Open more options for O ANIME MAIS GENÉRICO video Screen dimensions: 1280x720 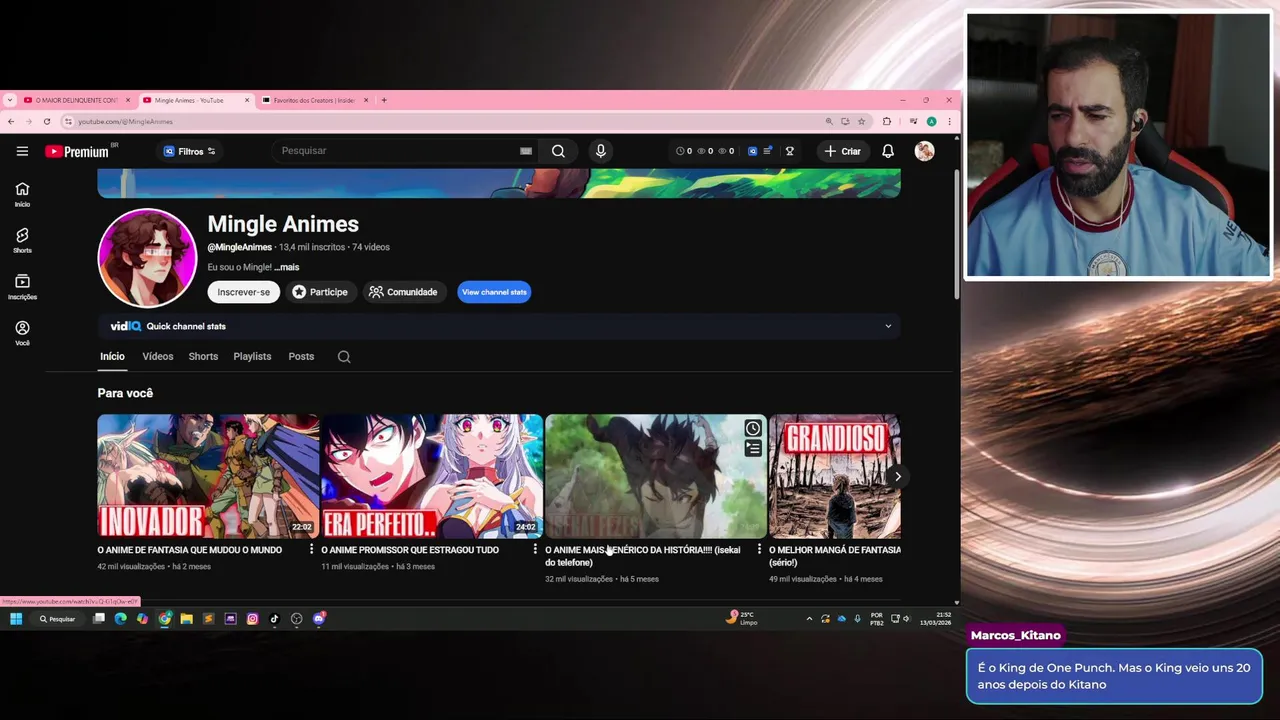[759, 549]
